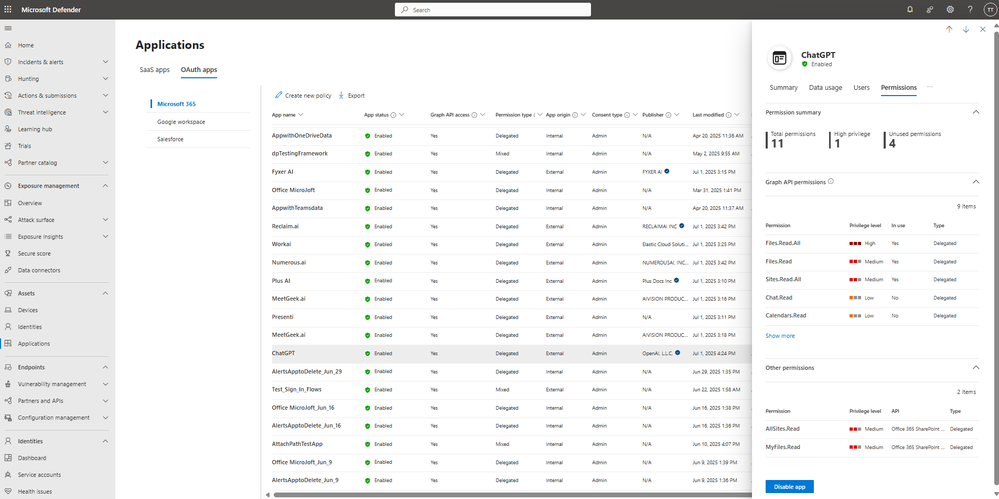Screen dimensions: 999x499
Task: Open Graph API access column dropdown
Action: [483, 115]
